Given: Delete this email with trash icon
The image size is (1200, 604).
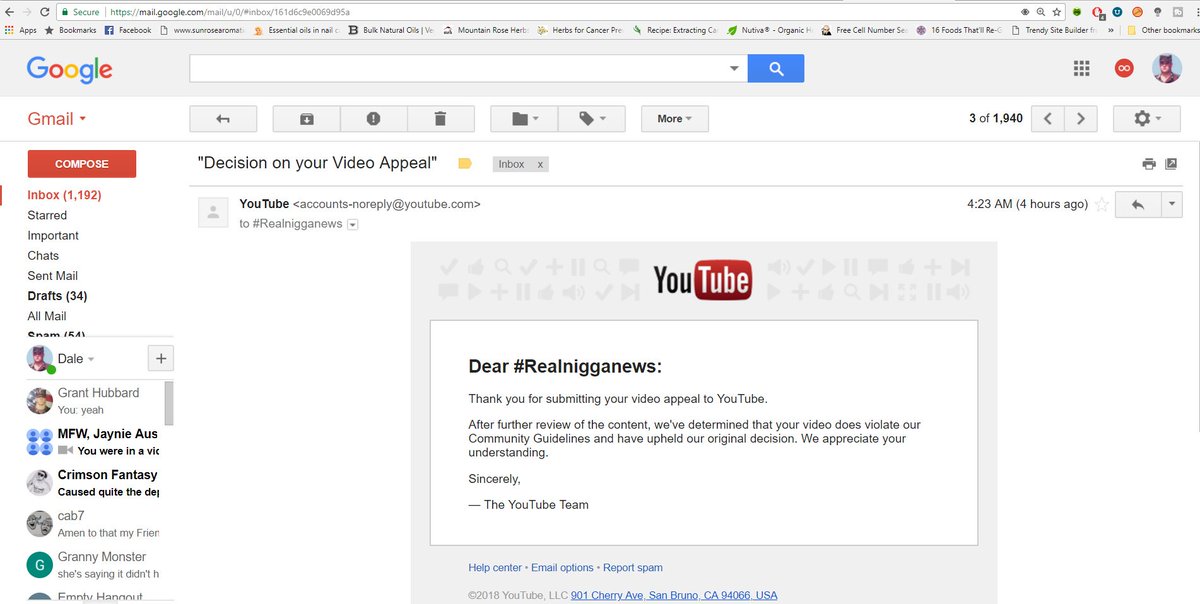Looking at the screenshot, I should pyautogui.click(x=440, y=119).
